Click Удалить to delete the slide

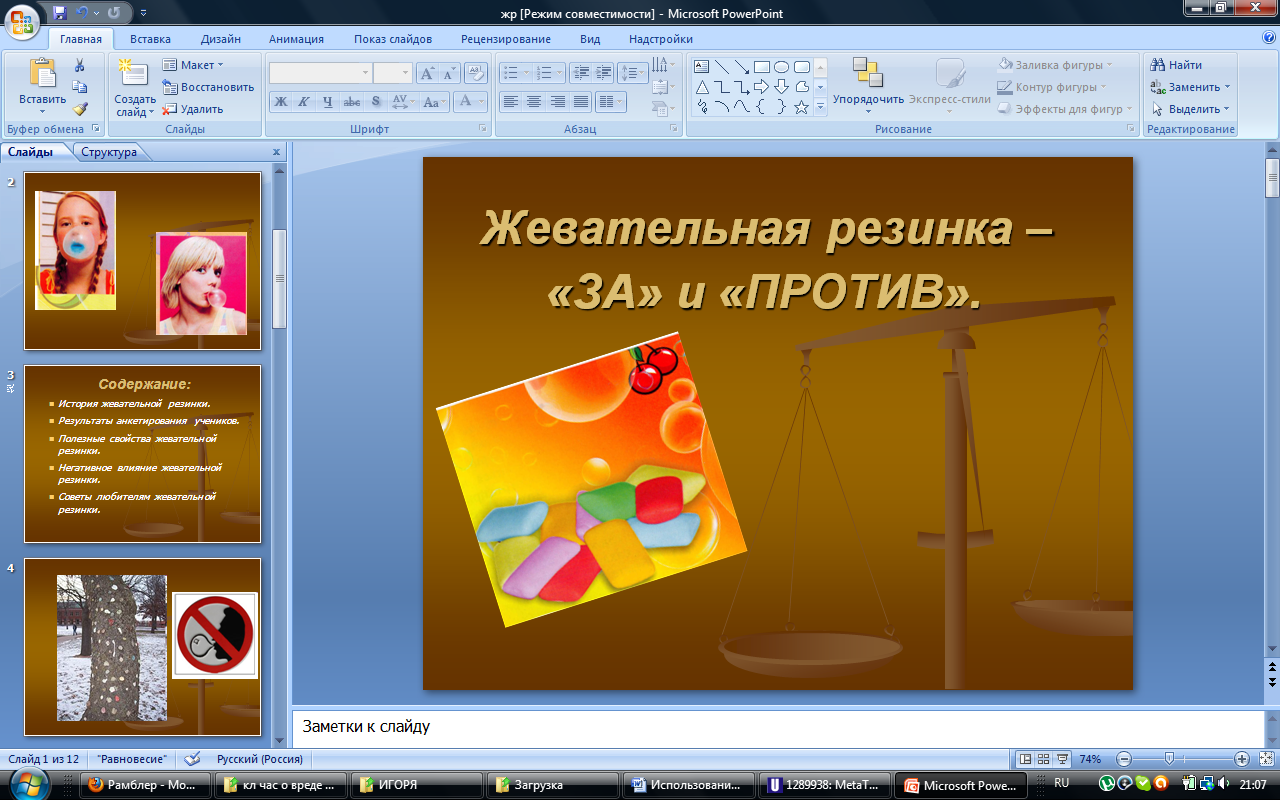click(193, 109)
